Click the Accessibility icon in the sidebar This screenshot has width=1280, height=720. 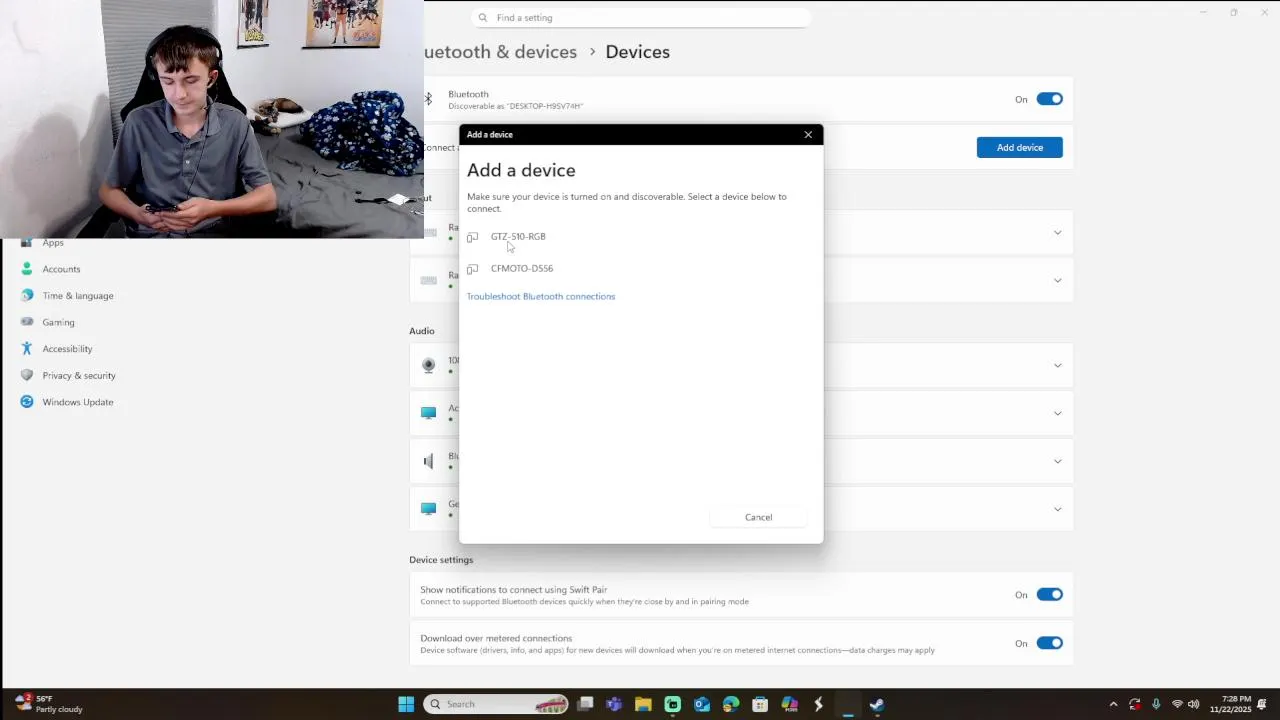pyautogui.click(x=26, y=348)
